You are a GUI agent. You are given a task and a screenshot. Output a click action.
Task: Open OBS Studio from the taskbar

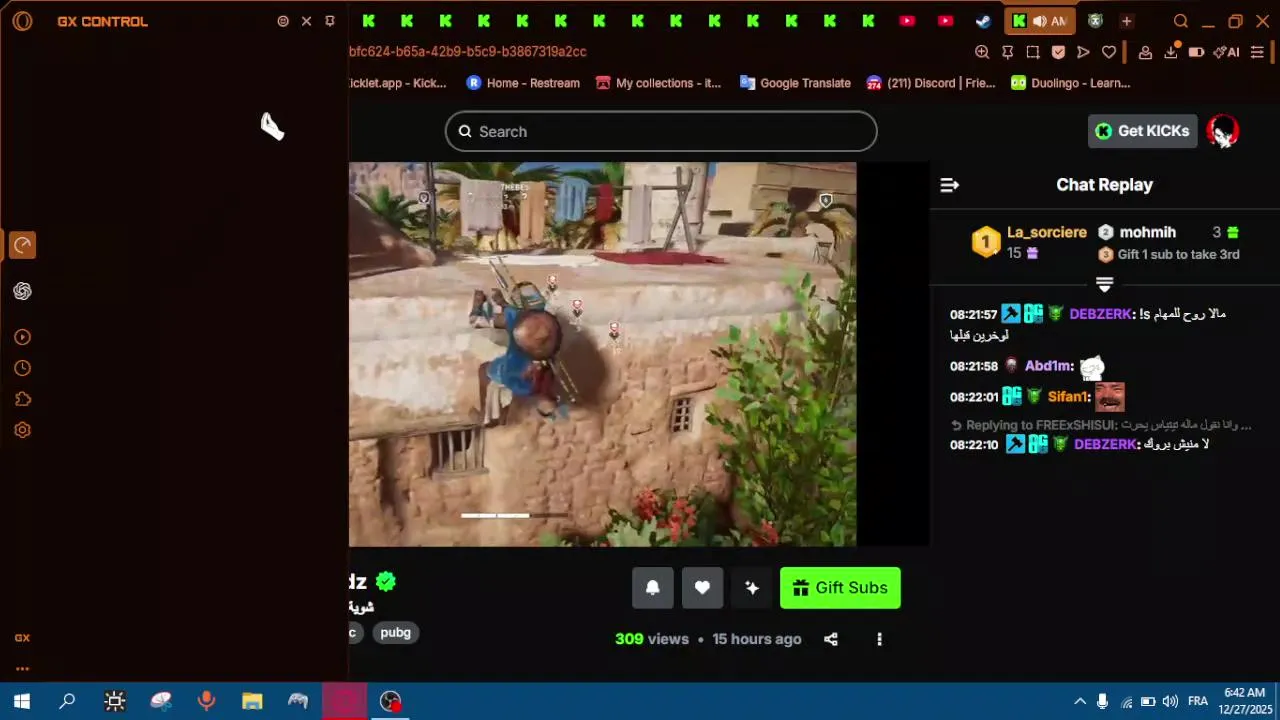point(390,701)
